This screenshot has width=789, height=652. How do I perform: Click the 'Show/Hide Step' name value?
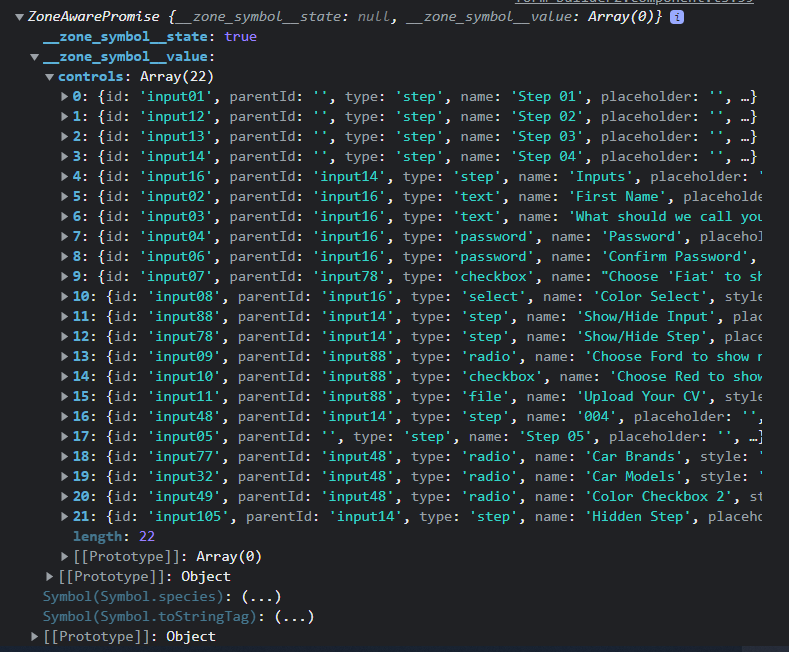[642, 337]
